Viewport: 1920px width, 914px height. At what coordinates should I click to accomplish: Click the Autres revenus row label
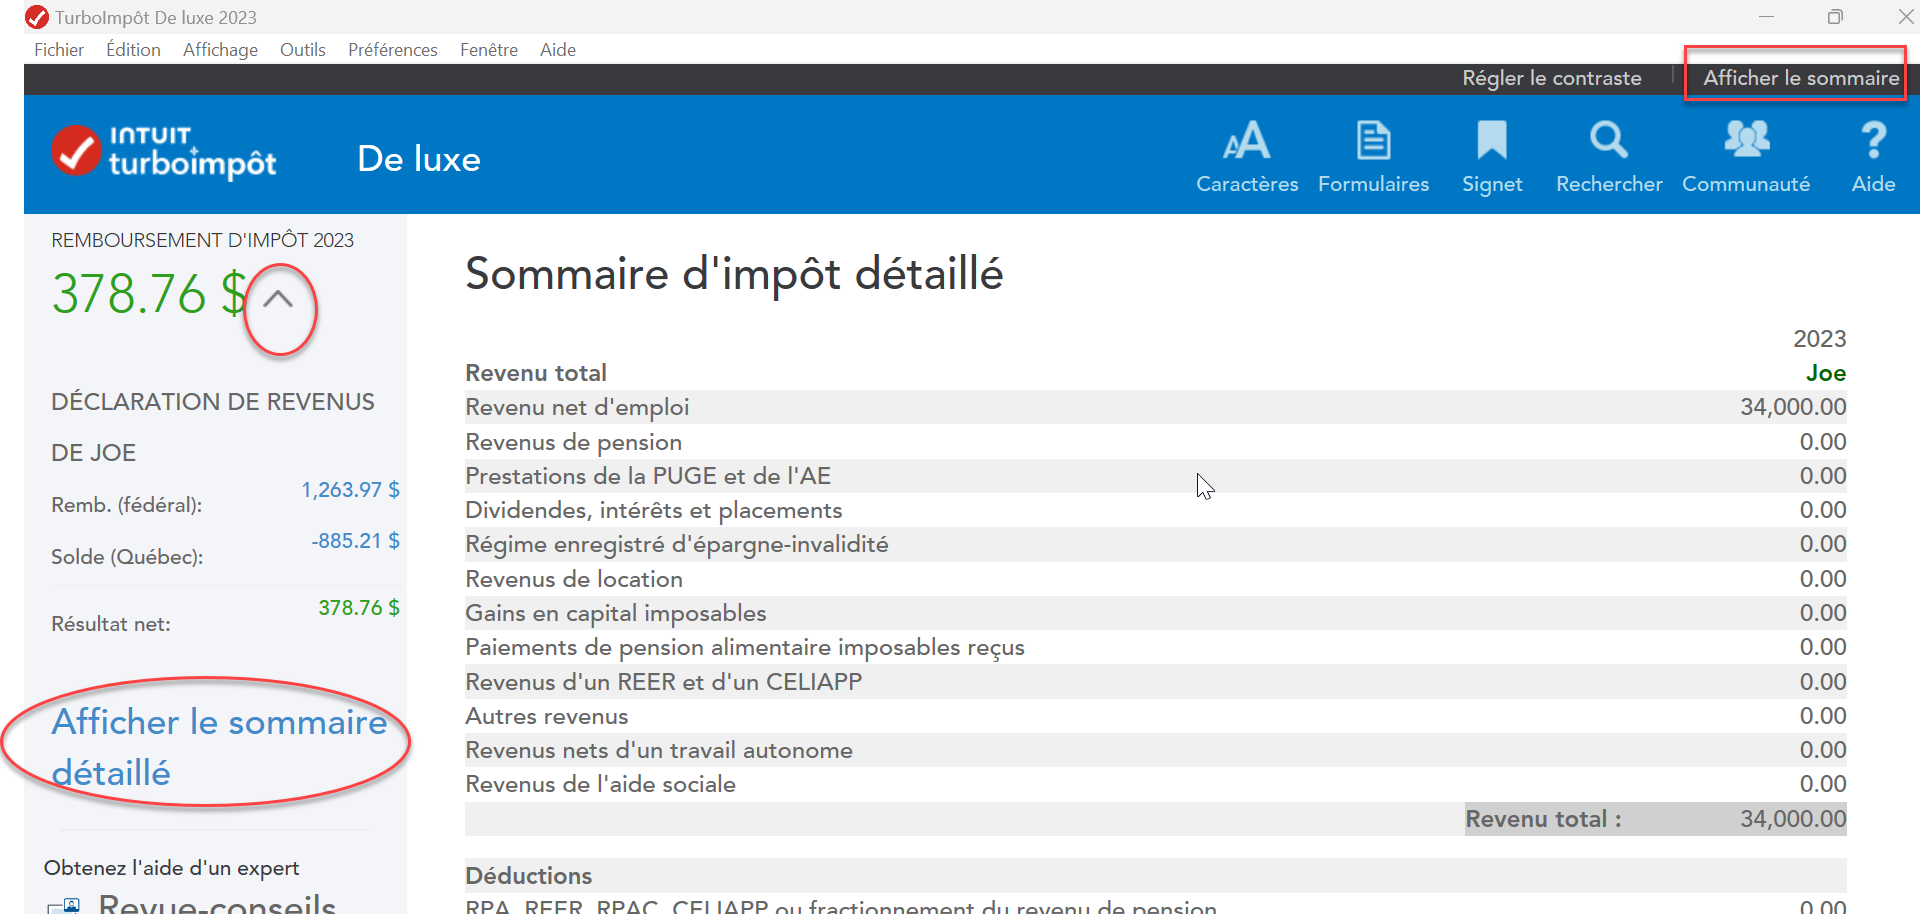546,716
